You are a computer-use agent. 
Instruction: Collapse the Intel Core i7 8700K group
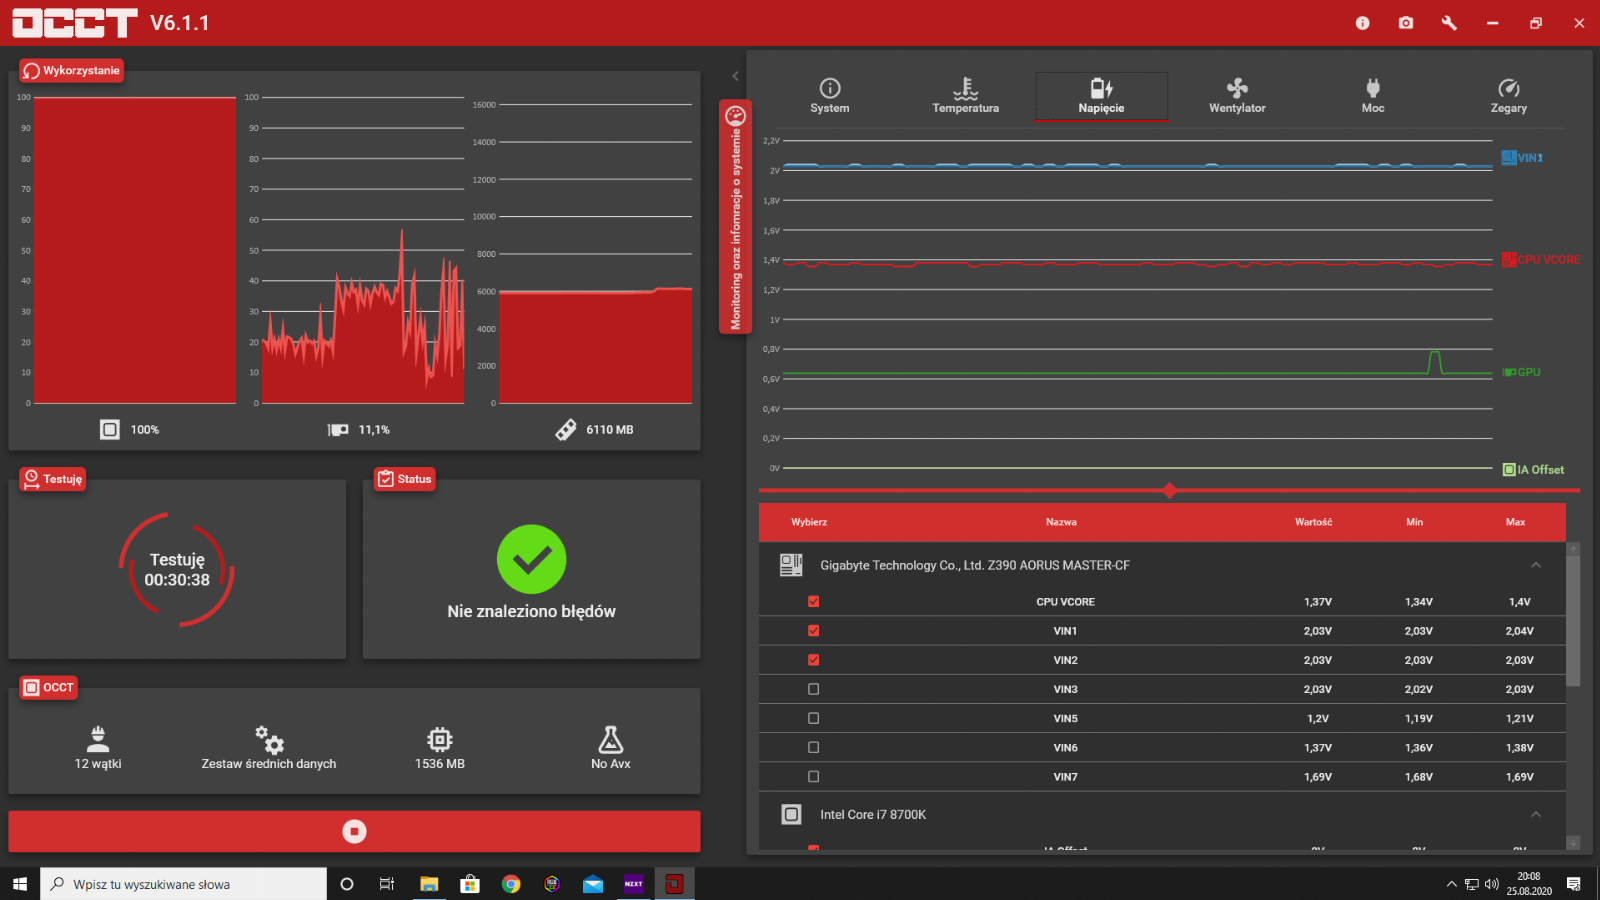point(1536,814)
